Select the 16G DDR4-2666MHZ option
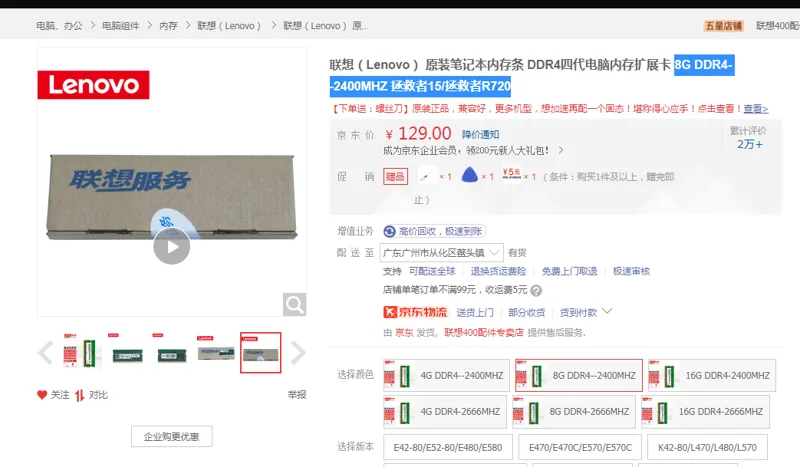The width and height of the screenshot is (800, 467). pyautogui.click(x=706, y=411)
